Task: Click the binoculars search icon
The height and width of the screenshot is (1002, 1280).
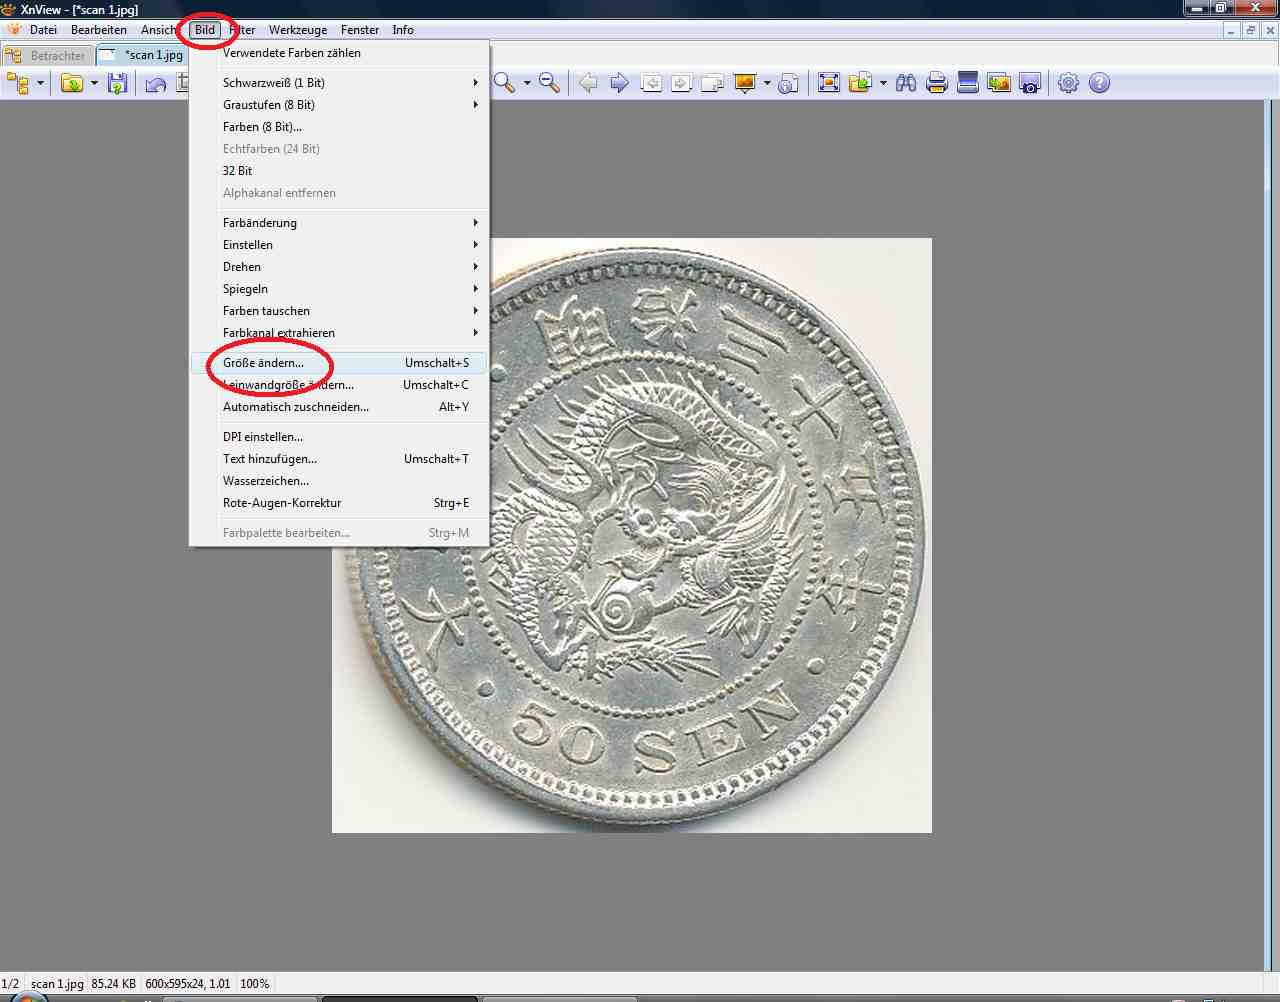Action: click(906, 83)
